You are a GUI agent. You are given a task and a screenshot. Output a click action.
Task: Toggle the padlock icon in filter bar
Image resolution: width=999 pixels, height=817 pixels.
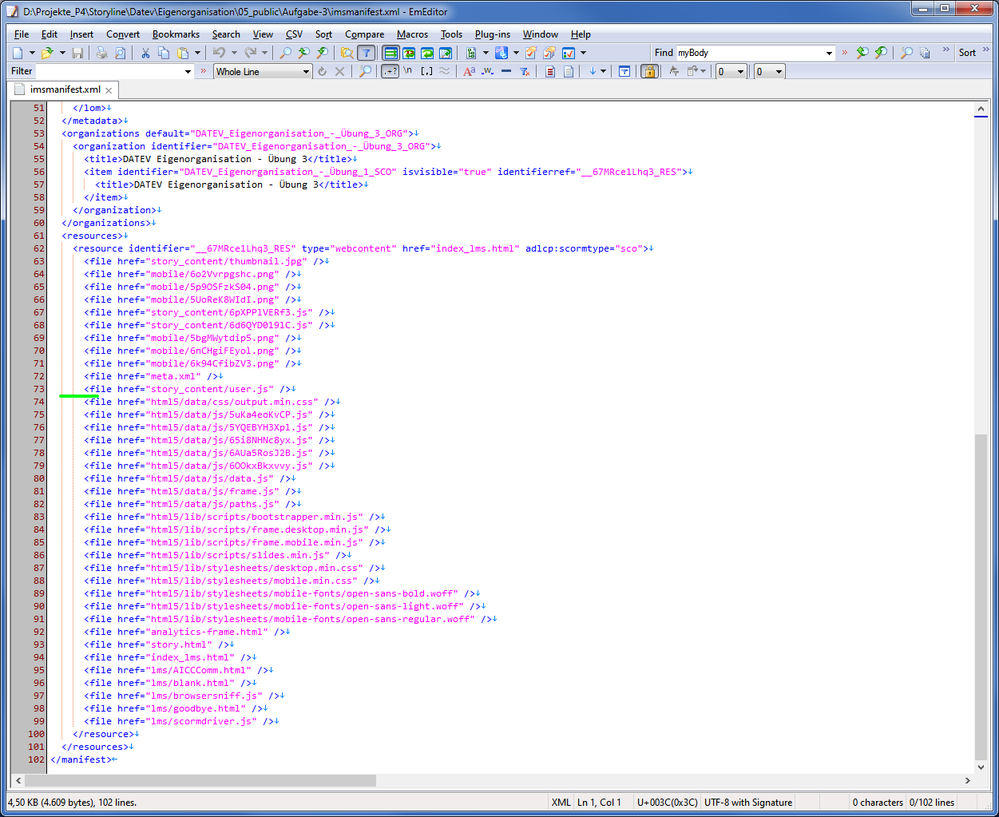[649, 72]
